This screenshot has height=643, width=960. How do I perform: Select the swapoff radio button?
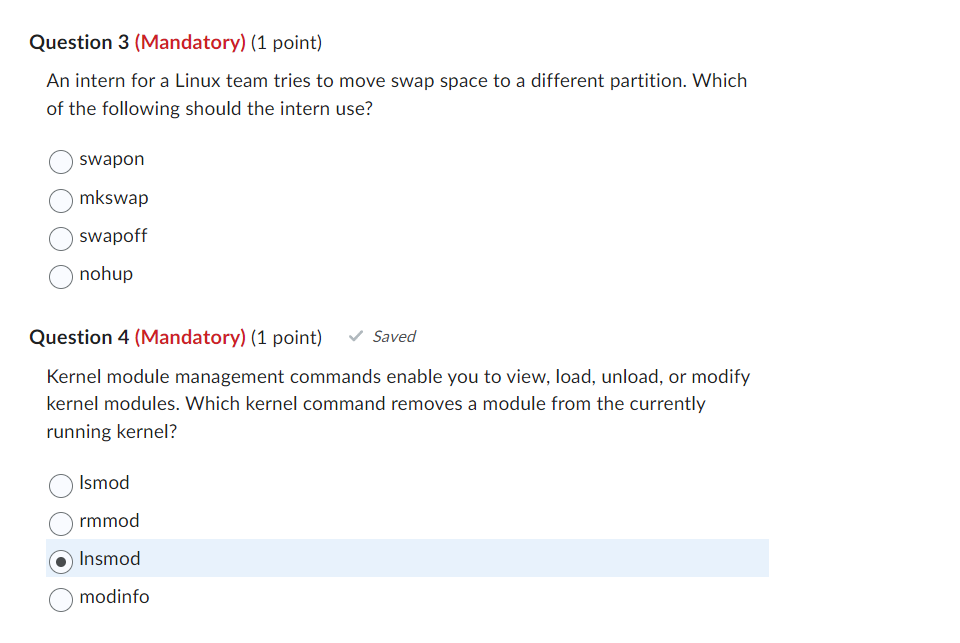pyautogui.click(x=60, y=238)
